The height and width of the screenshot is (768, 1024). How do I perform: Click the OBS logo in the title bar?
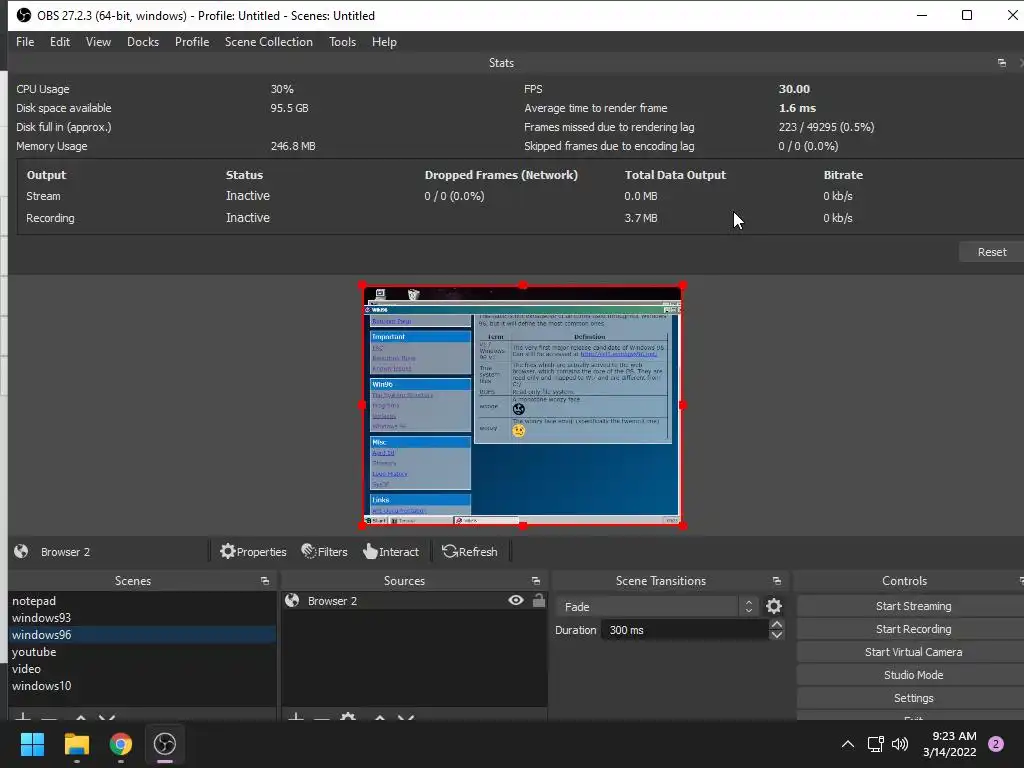(x=24, y=15)
